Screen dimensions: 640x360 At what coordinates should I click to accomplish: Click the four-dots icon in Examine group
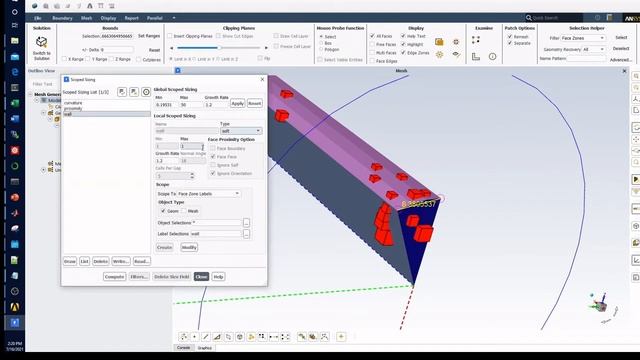pos(476,40)
